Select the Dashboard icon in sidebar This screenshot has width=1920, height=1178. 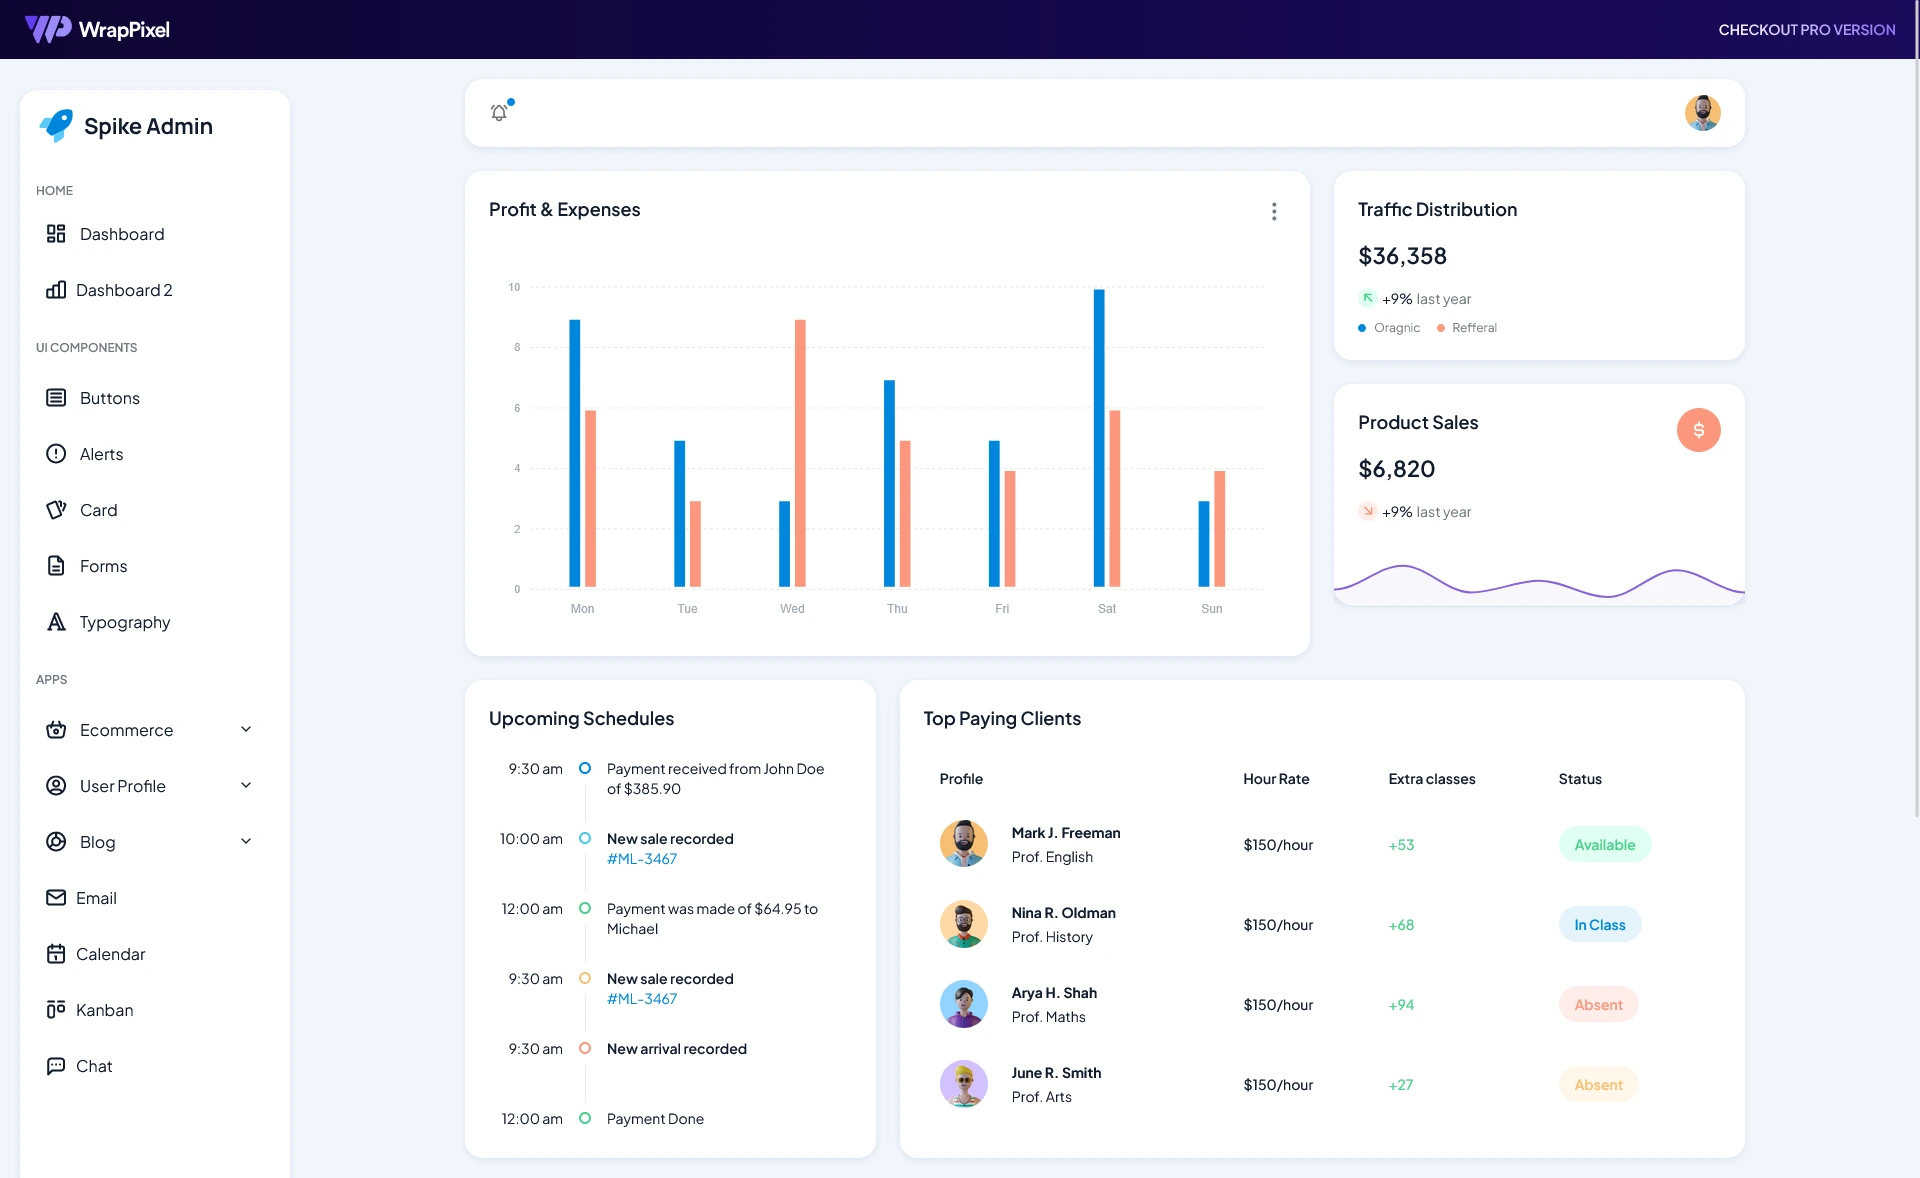(57, 234)
